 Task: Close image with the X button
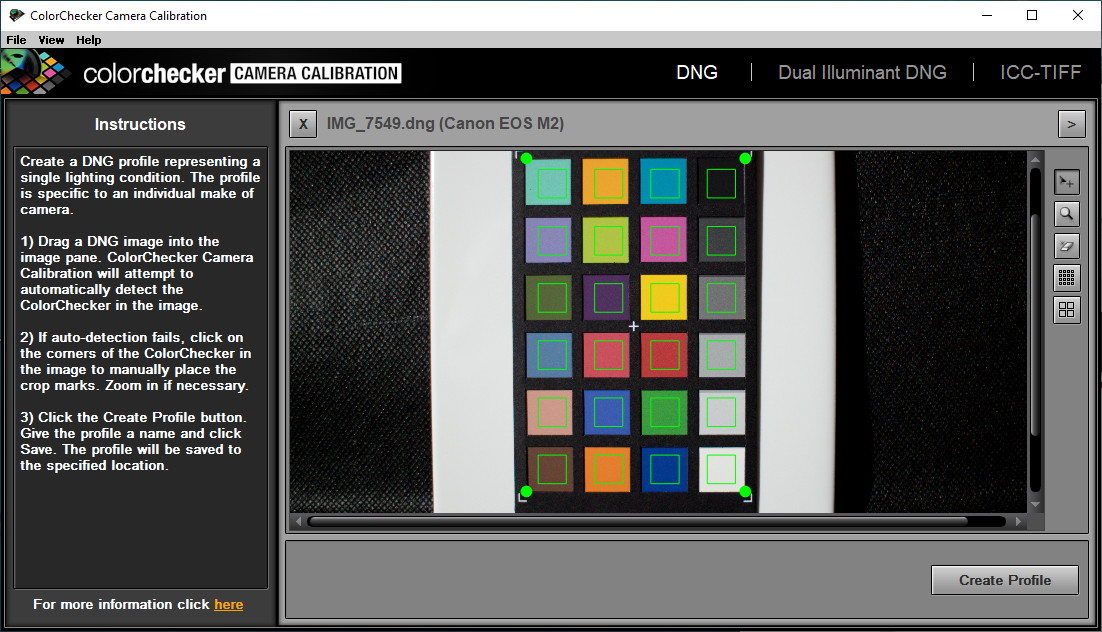coord(303,124)
